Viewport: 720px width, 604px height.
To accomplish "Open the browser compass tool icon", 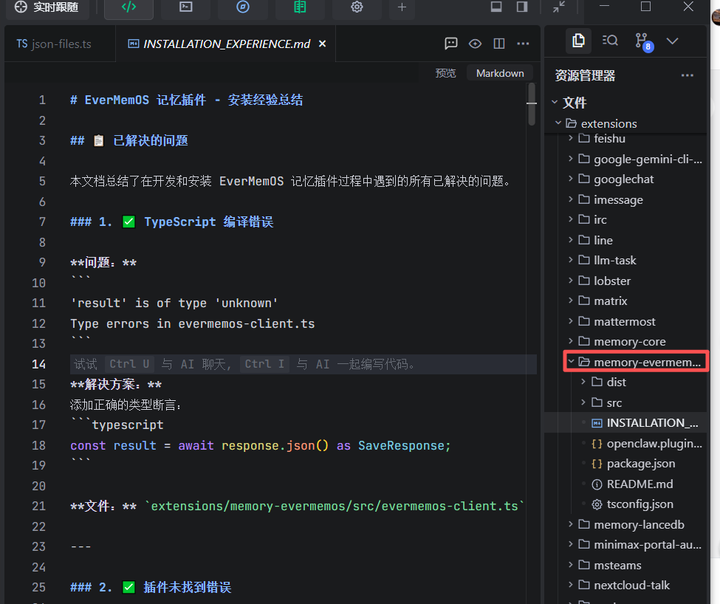I will (x=243, y=7).
